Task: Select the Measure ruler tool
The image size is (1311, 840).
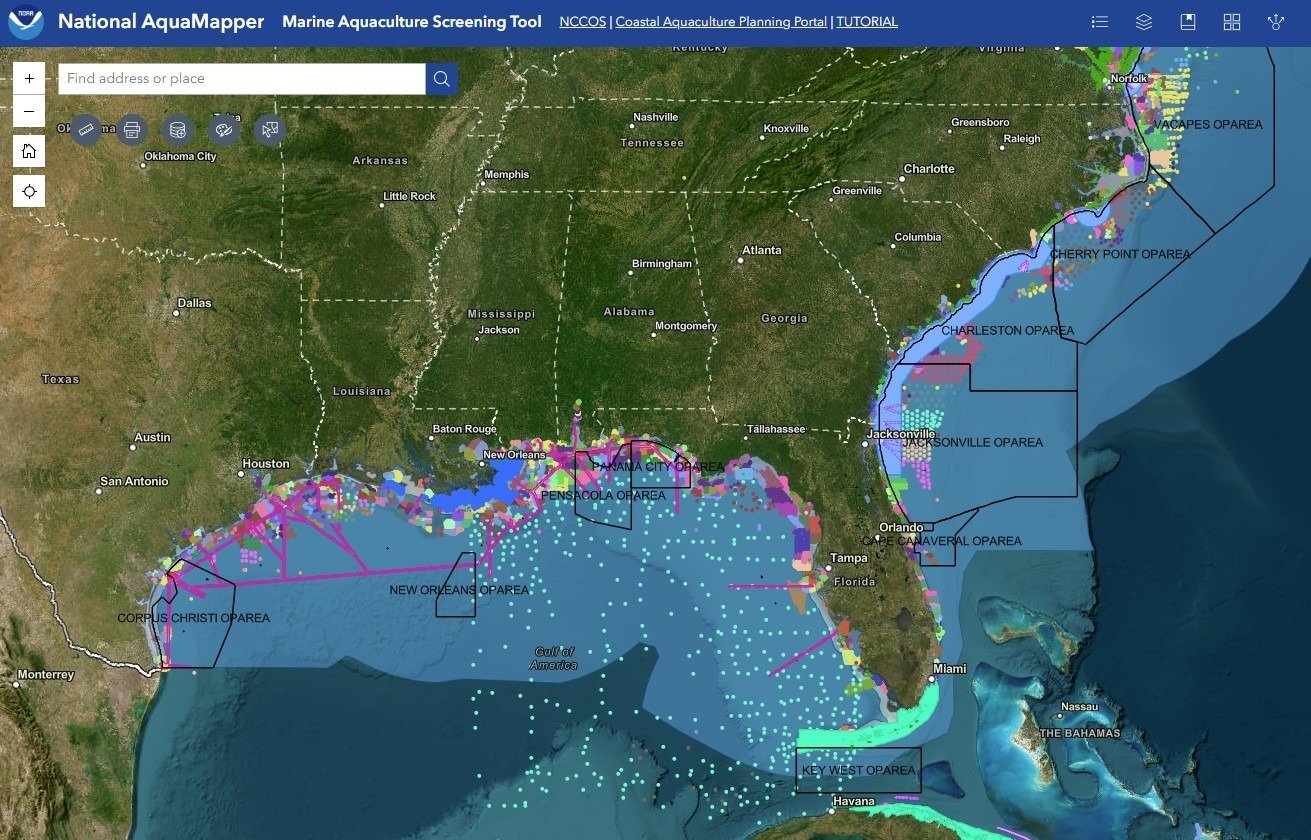Action: tap(86, 129)
